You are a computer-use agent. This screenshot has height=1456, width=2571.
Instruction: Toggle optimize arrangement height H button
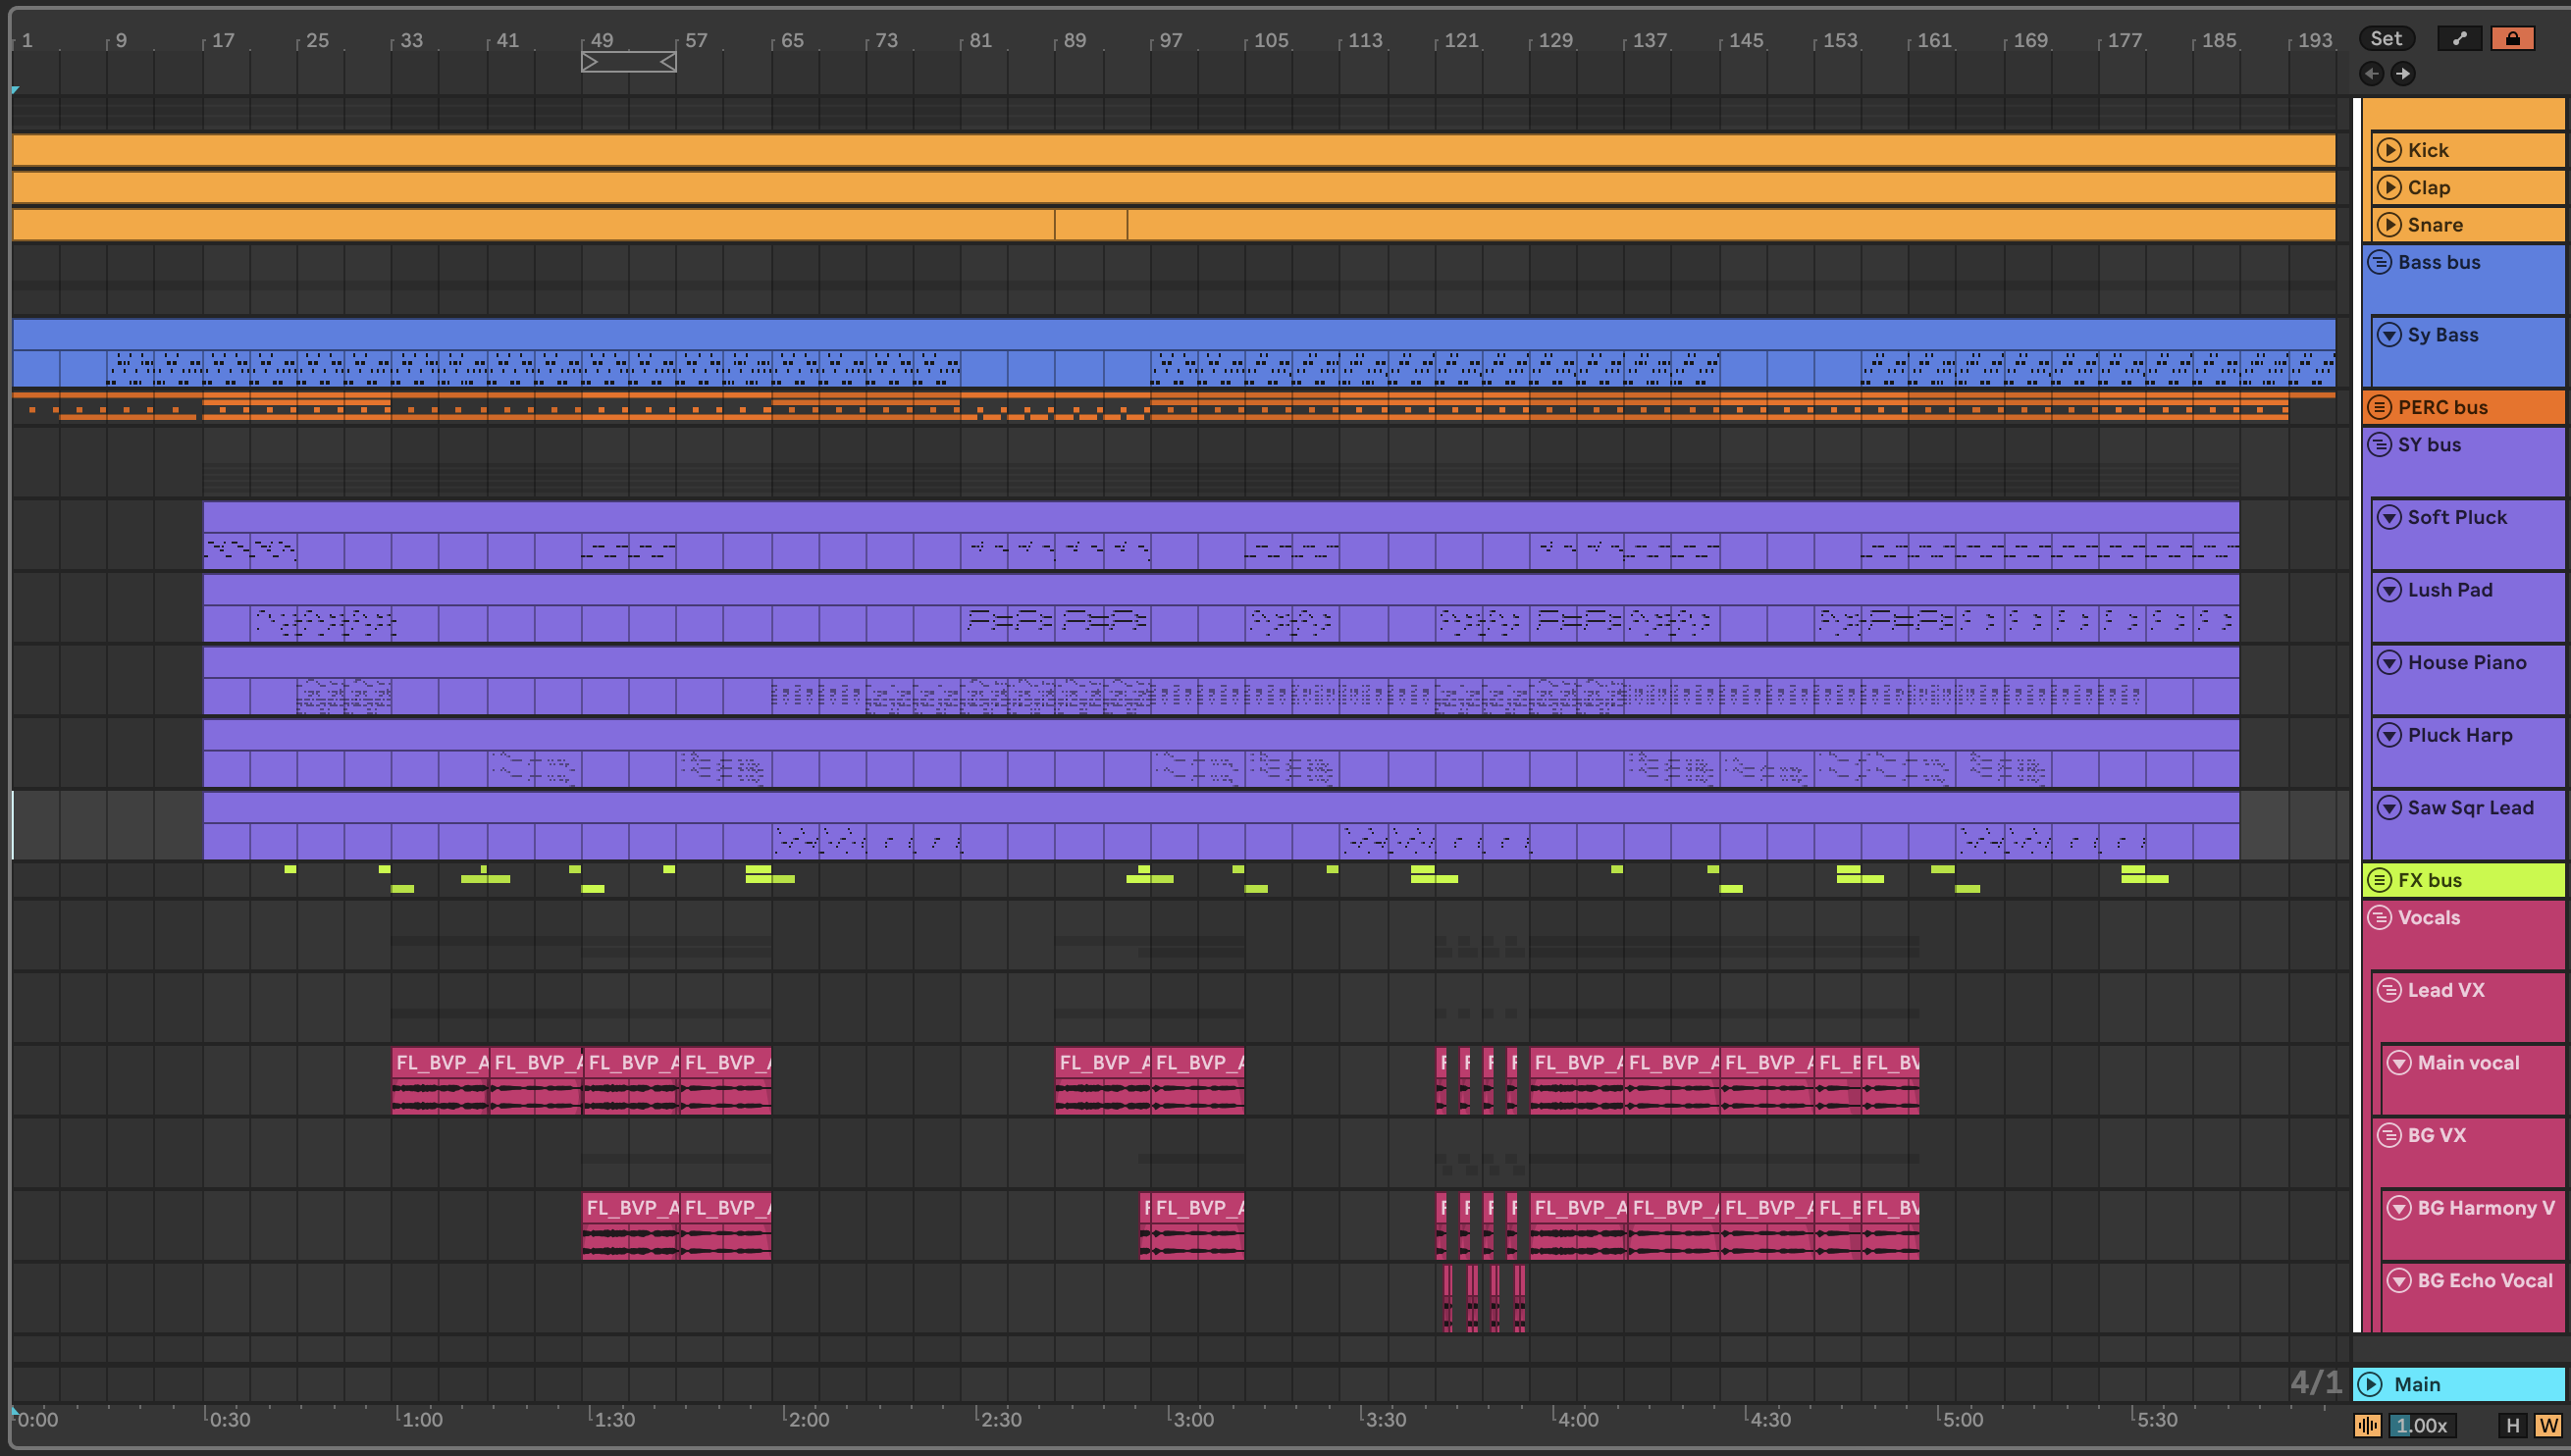pyautogui.click(x=2512, y=1425)
